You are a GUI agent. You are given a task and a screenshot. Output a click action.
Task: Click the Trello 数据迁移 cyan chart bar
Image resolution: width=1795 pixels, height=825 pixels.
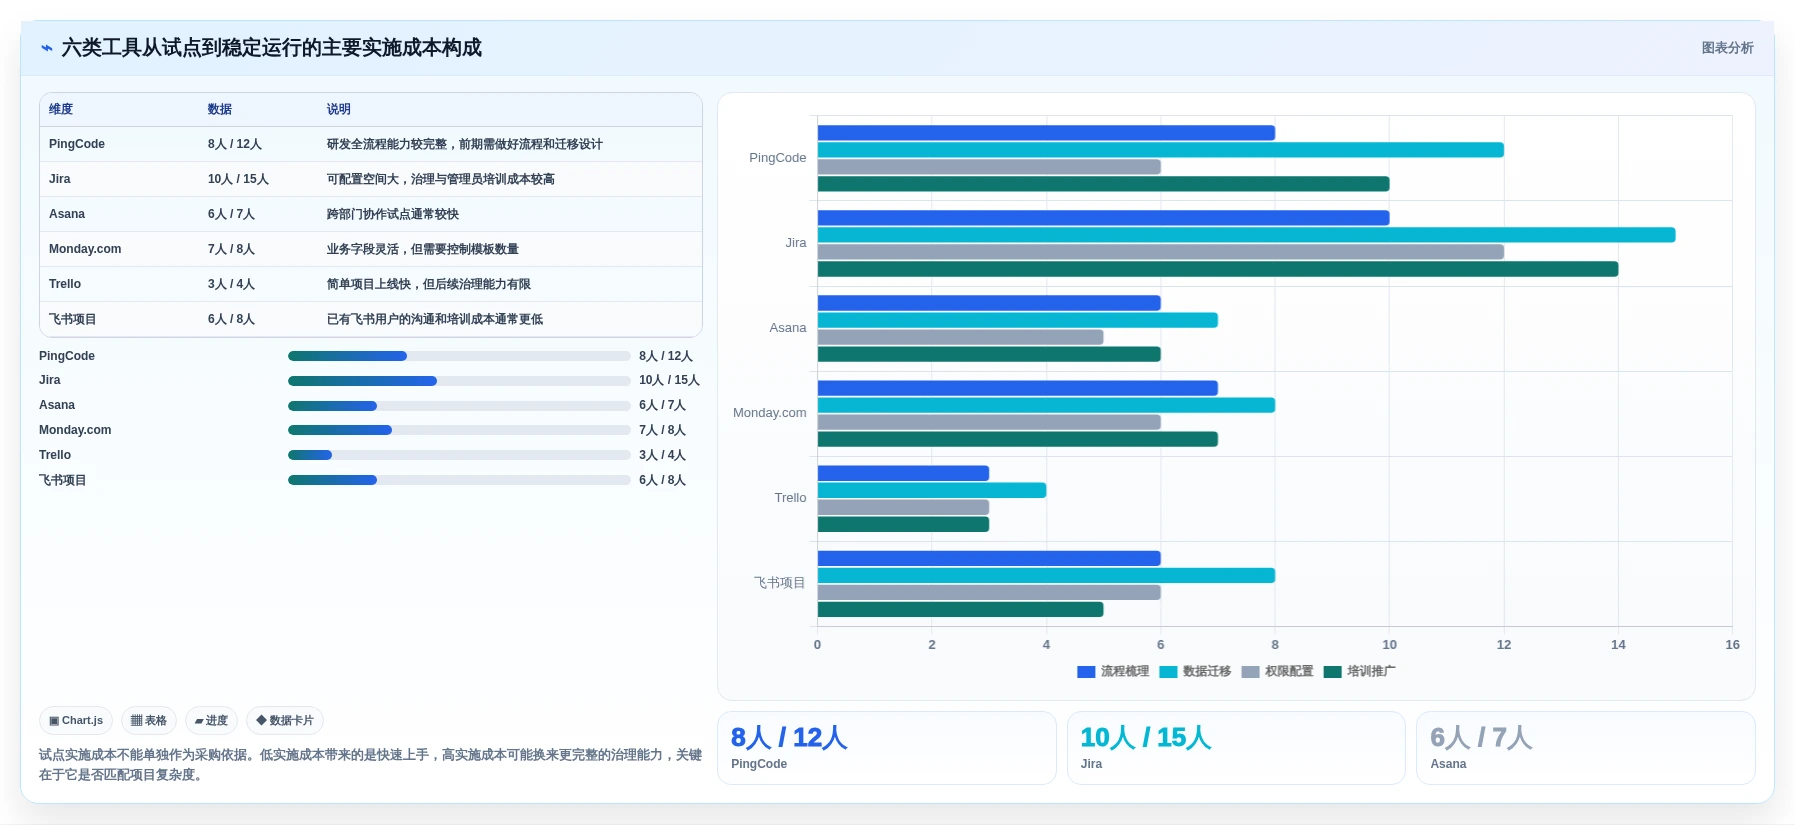point(932,490)
